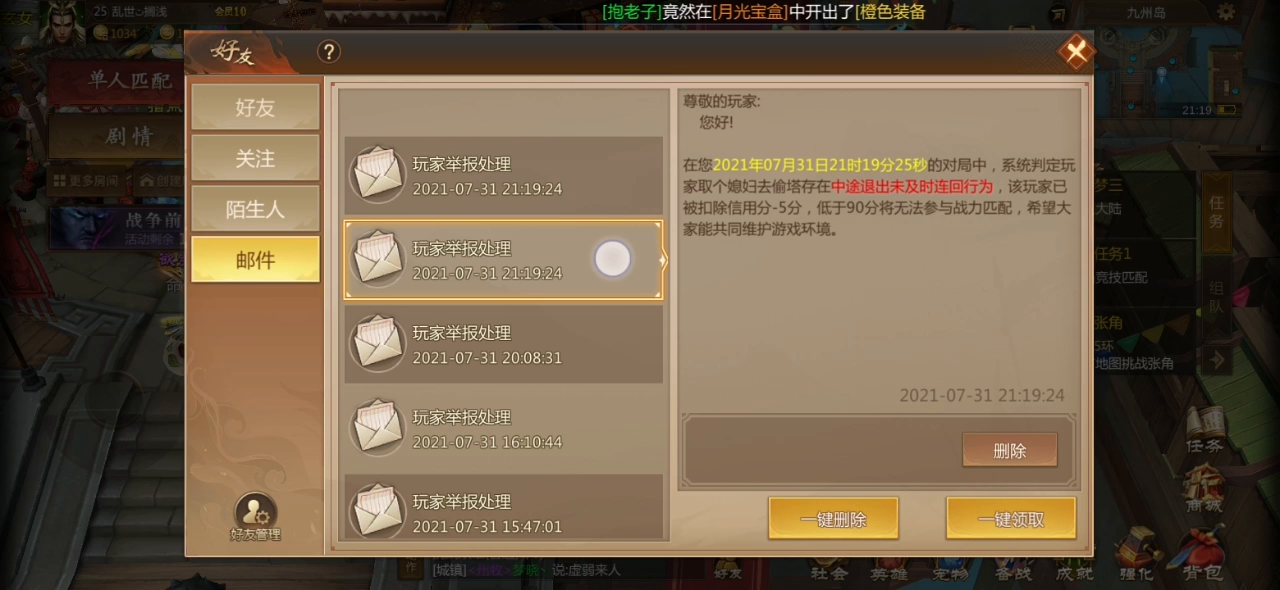
Task: Select highlighted 玩家举报处理 mail entry
Action: tap(503, 260)
